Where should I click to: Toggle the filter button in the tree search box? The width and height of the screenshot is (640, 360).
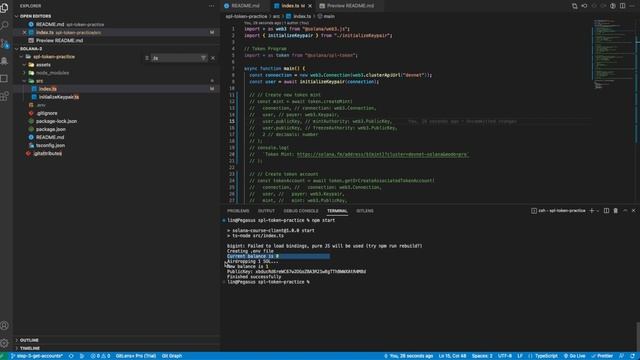click(203, 58)
